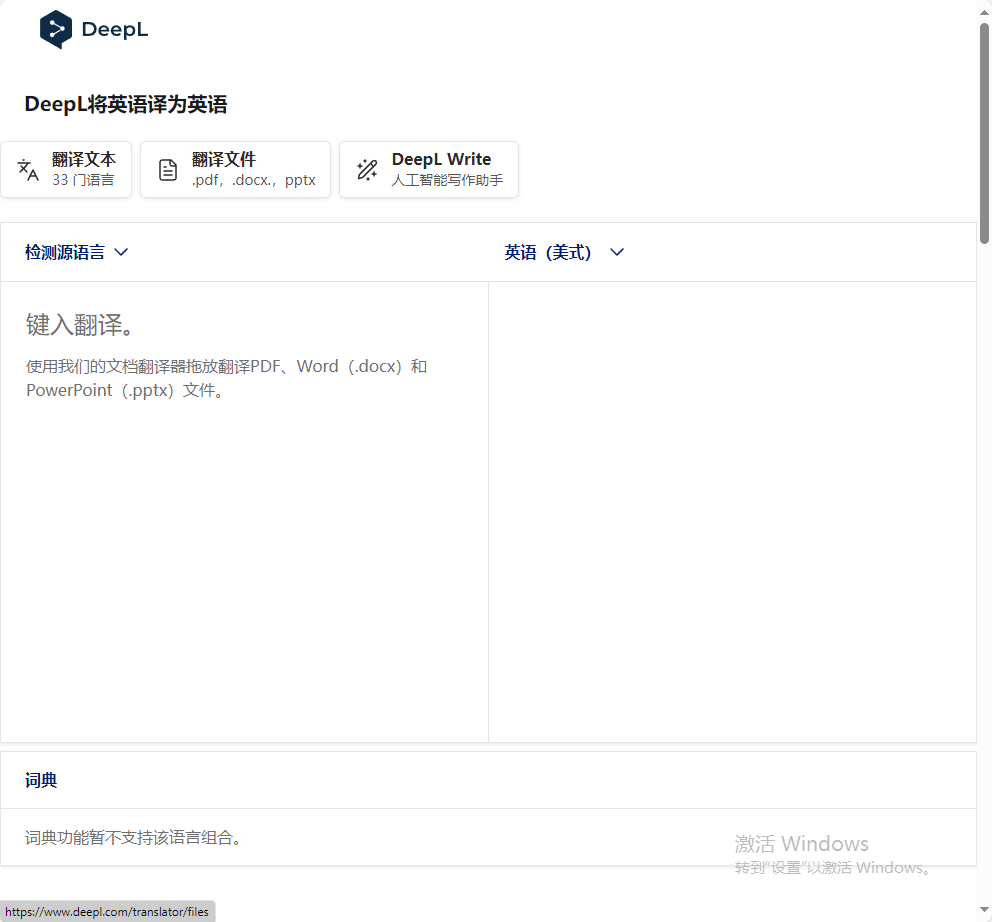This screenshot has height=922, width=992.
Task: Open the DeepL Write tab
Action: 429,170
